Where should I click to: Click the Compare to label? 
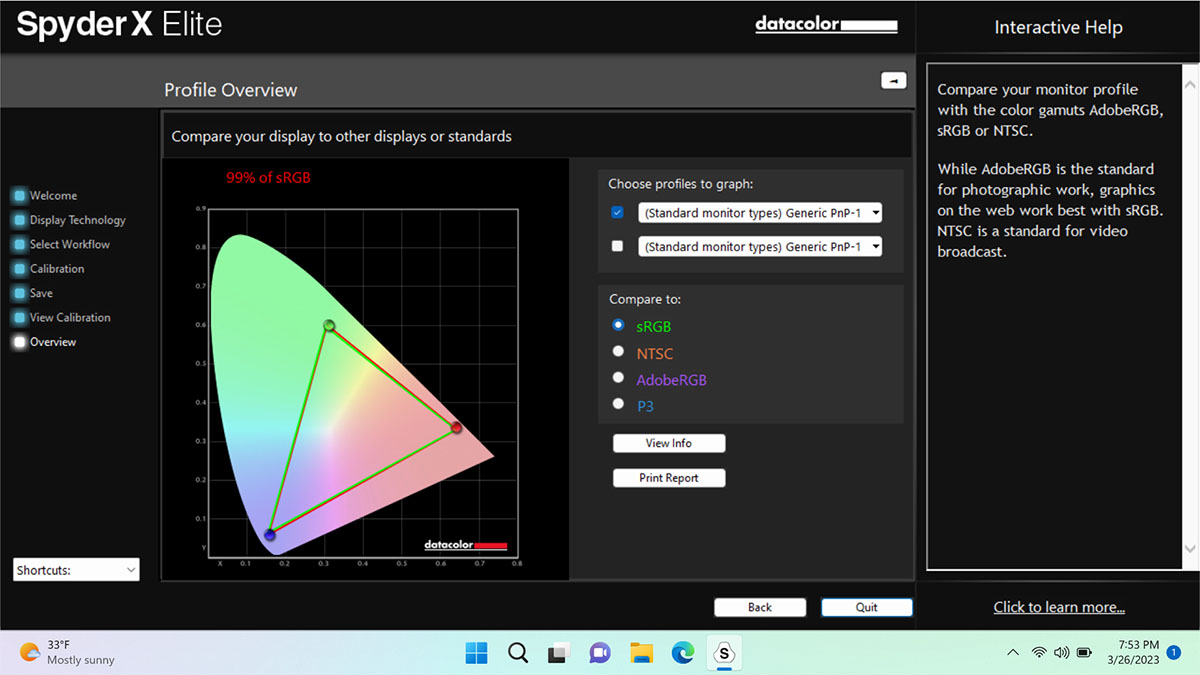coord(645,299)
